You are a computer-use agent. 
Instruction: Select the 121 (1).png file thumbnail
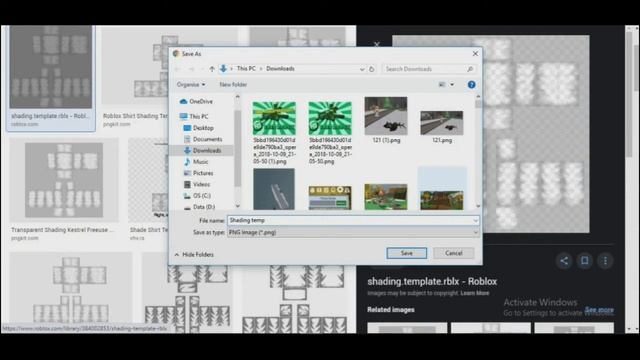tap(386, 116)
